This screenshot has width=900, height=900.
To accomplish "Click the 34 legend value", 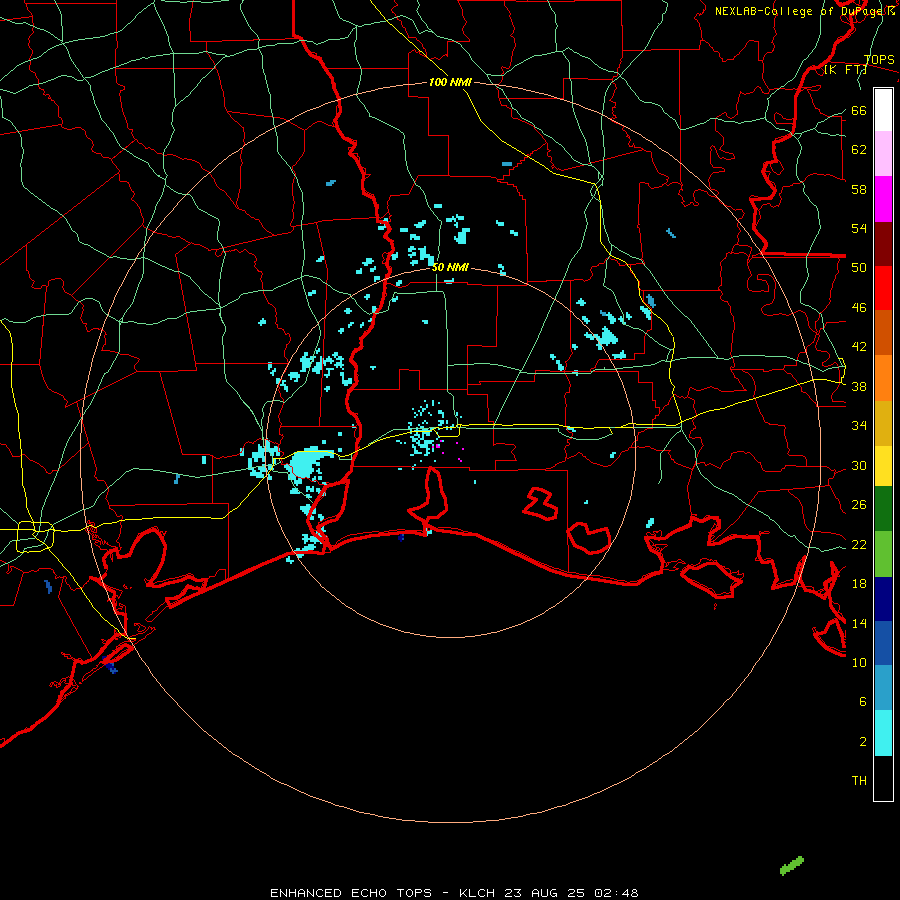I will tap(859, 425).
